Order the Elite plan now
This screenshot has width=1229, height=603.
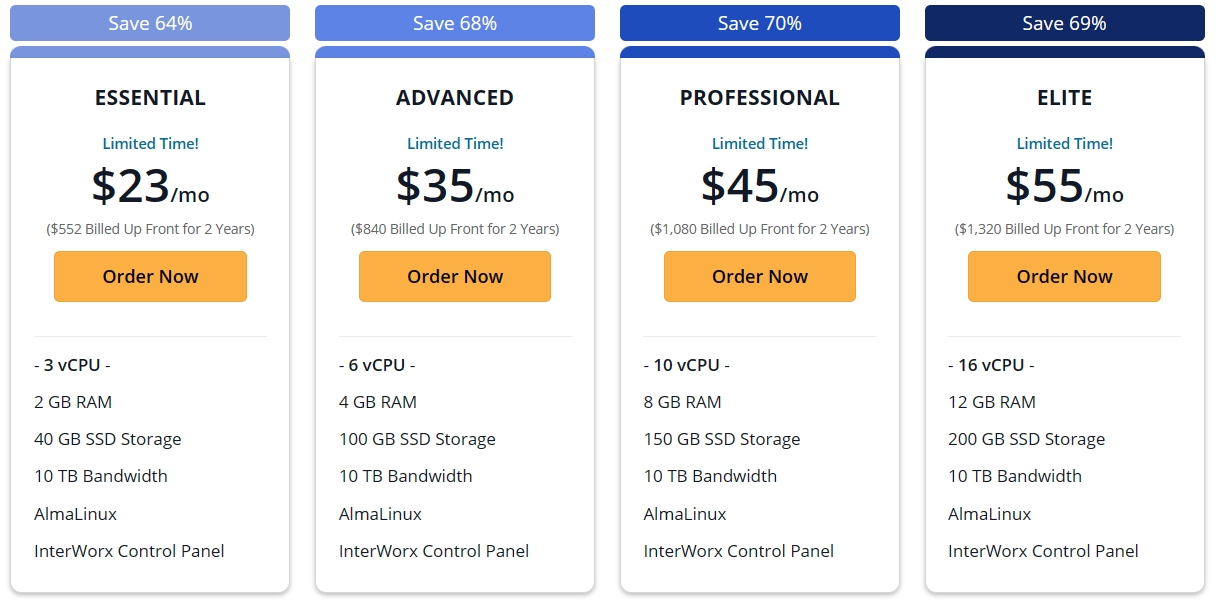click(x=1064, y=277)
